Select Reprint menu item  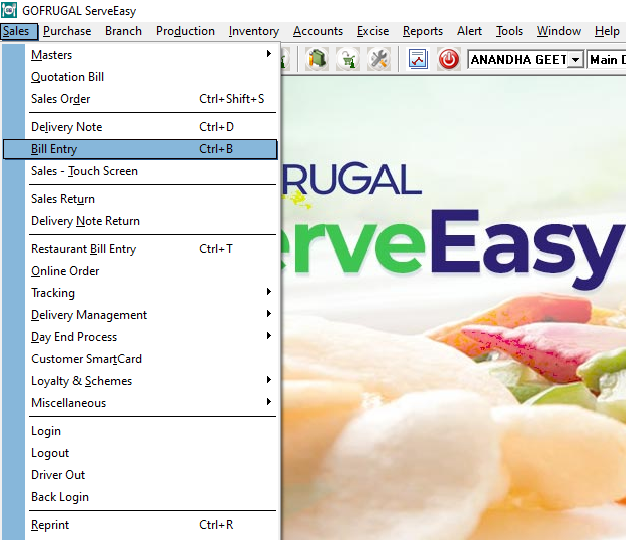point(139,524)
